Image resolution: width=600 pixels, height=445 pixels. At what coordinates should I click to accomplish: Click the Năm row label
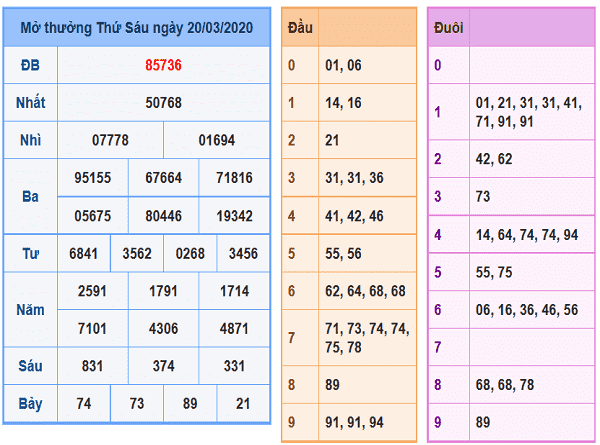point(30,309)
